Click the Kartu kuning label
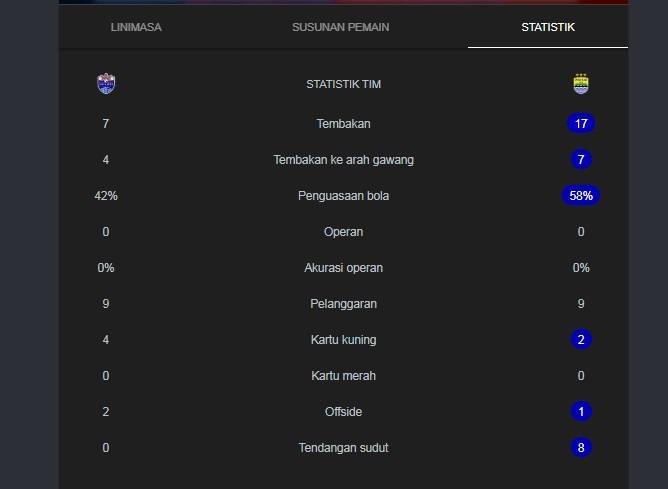 point(343,340)
